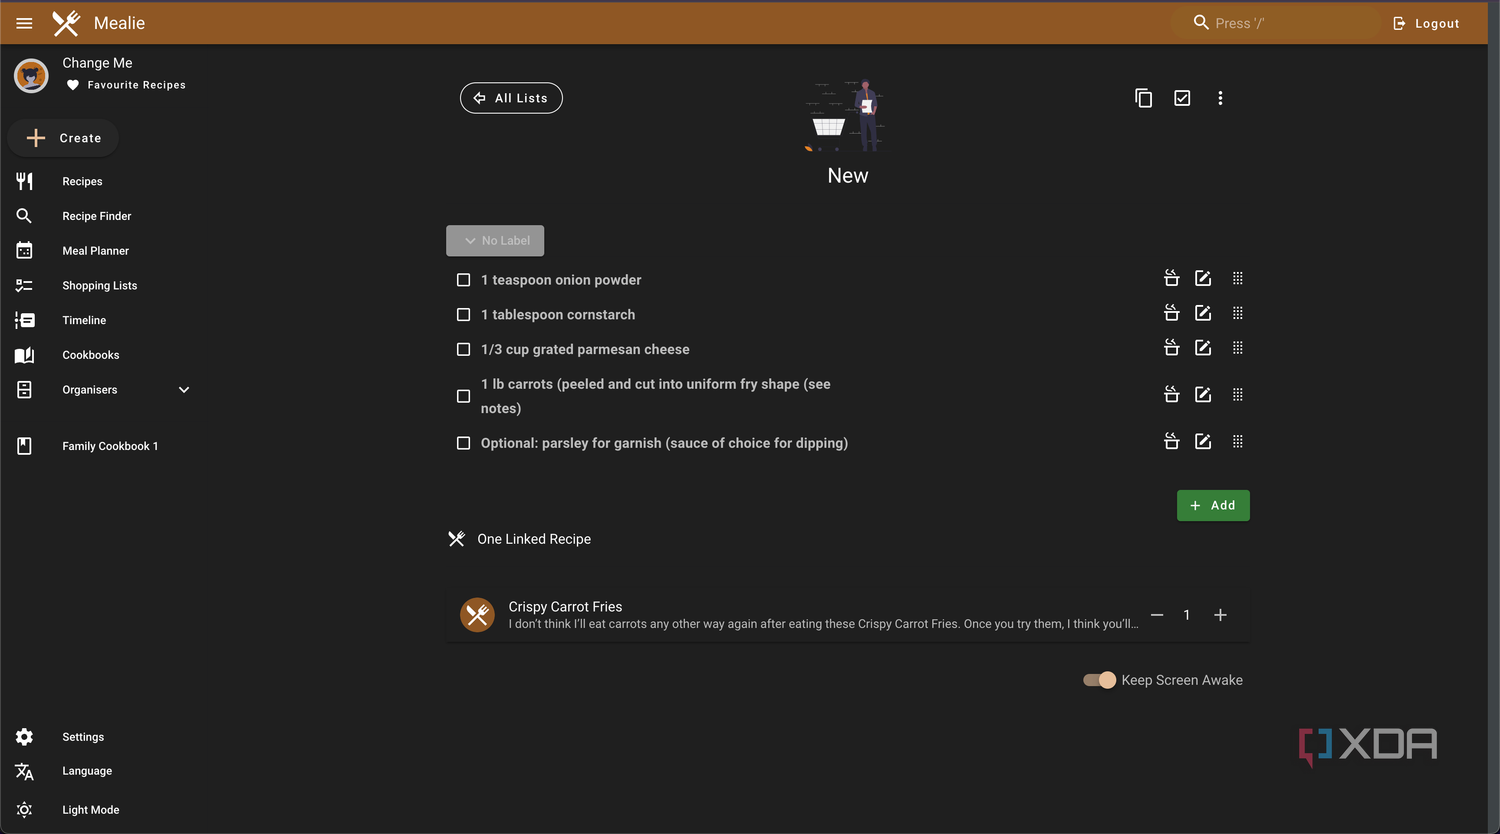Click drag handle for onion powder
1500x834 pixels.
coord(1238,278)
